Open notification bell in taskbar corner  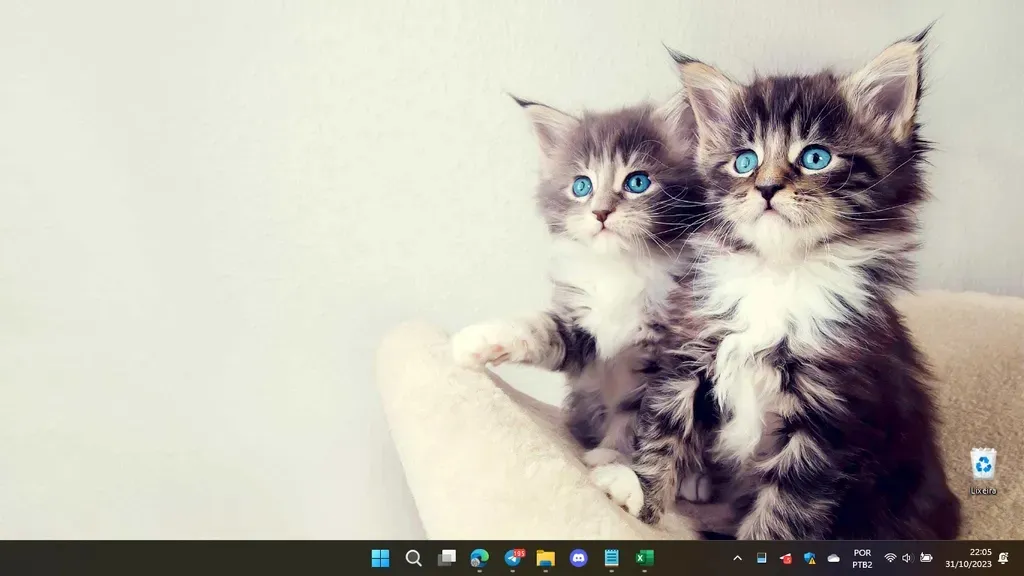[1003, 558]
